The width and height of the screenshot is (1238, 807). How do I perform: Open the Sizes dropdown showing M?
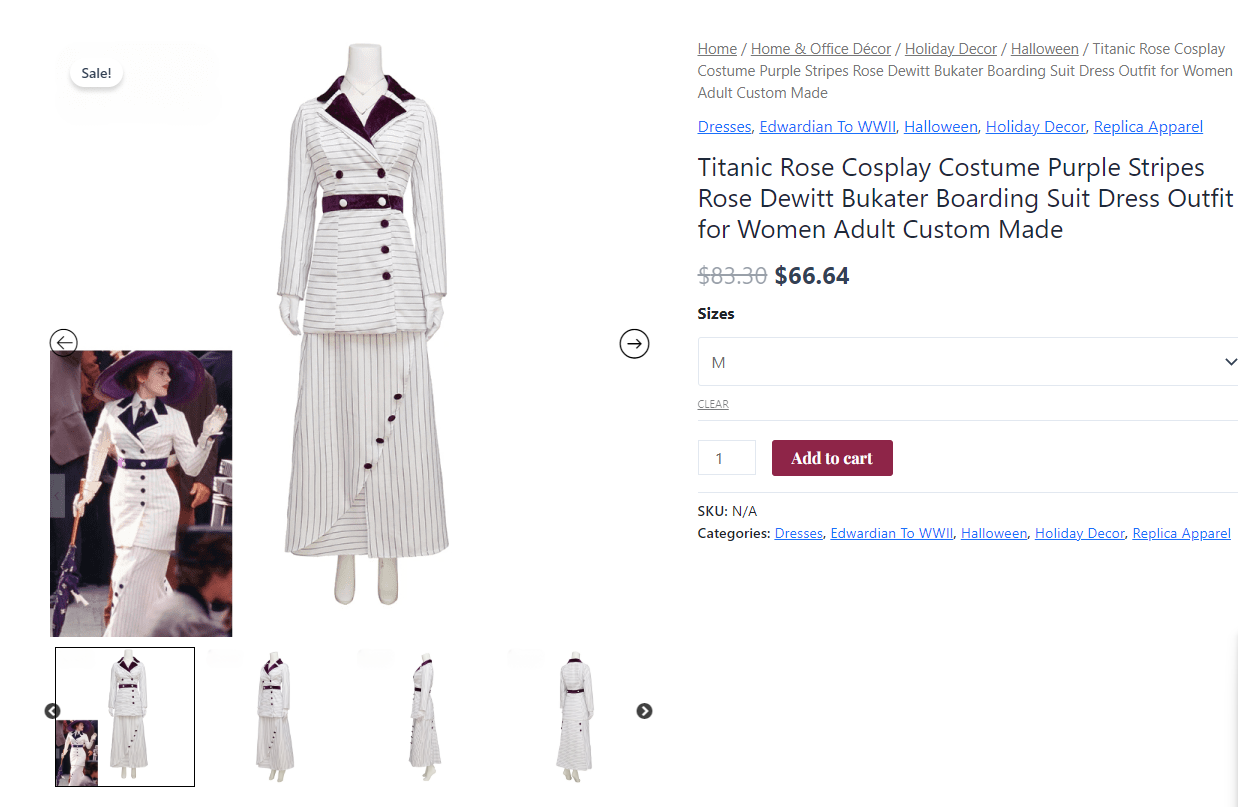point(967,362)
